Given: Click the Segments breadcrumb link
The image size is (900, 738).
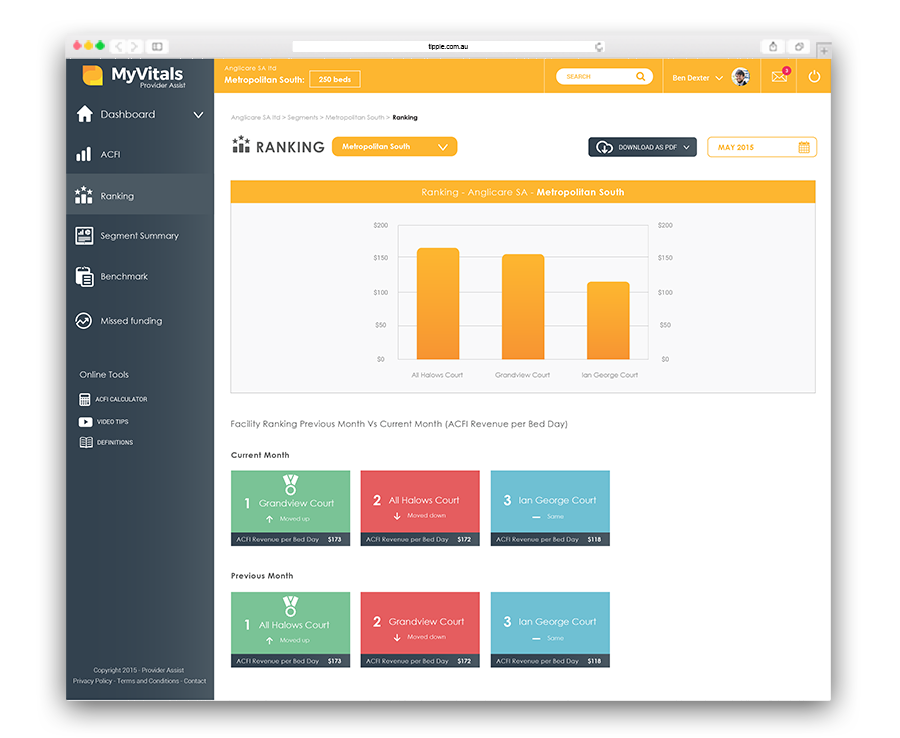Looking at the screenshot, I should [302, 118].
